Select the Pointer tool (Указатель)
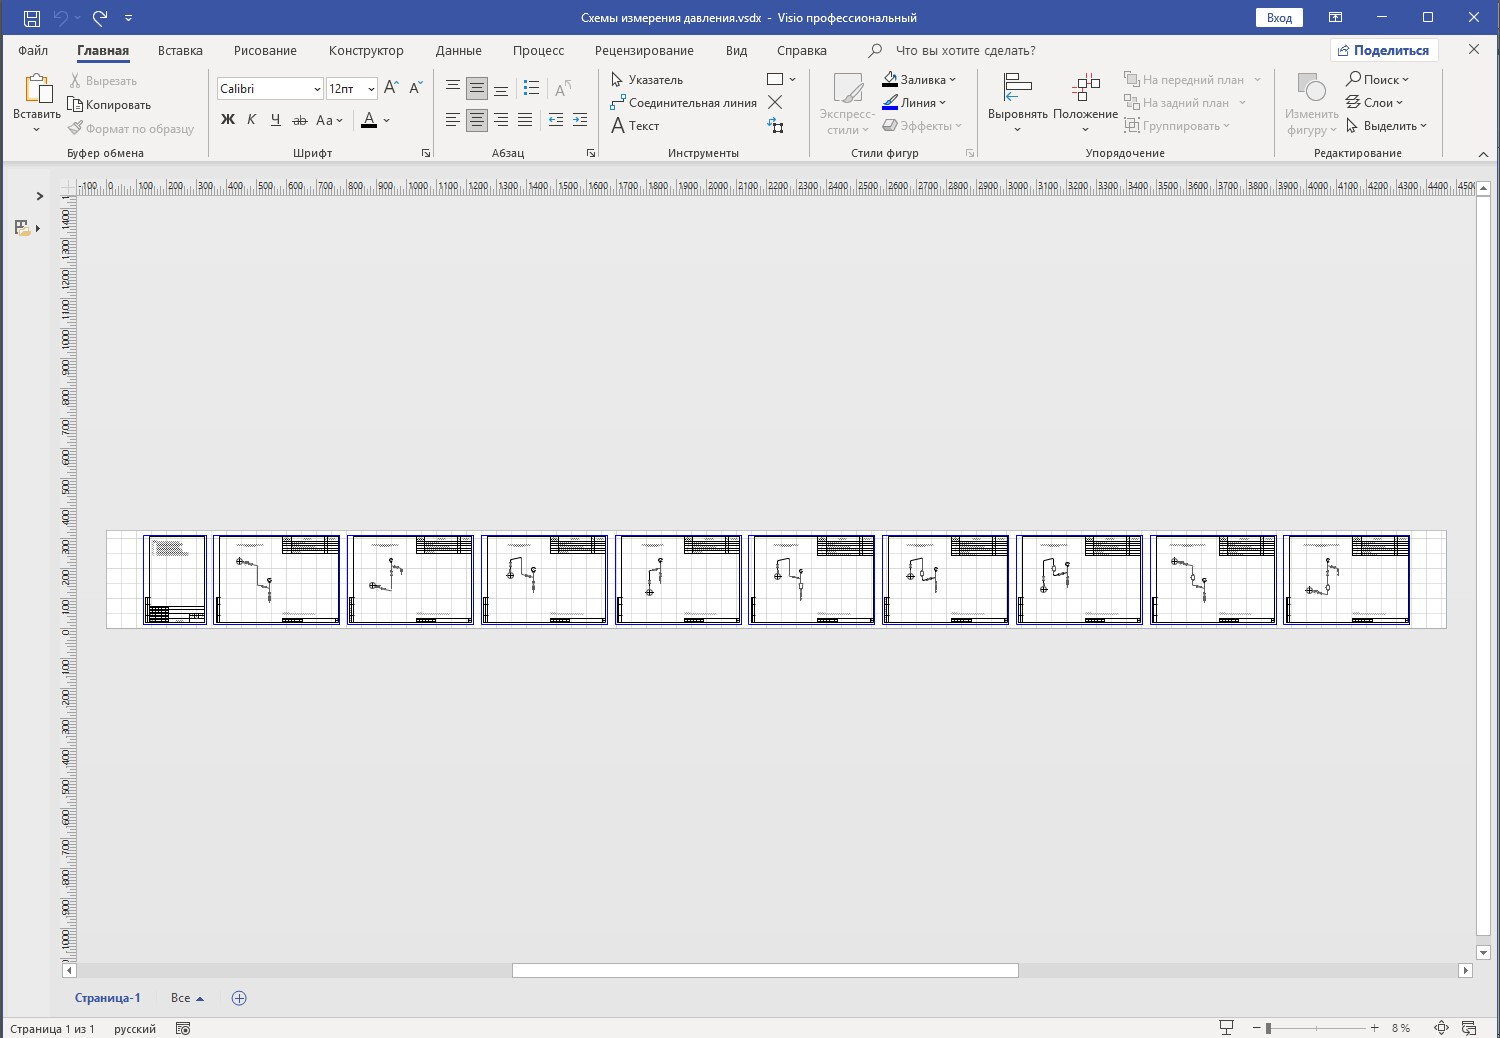Viewport: 1500px width, 1038px height. (647, 80)
